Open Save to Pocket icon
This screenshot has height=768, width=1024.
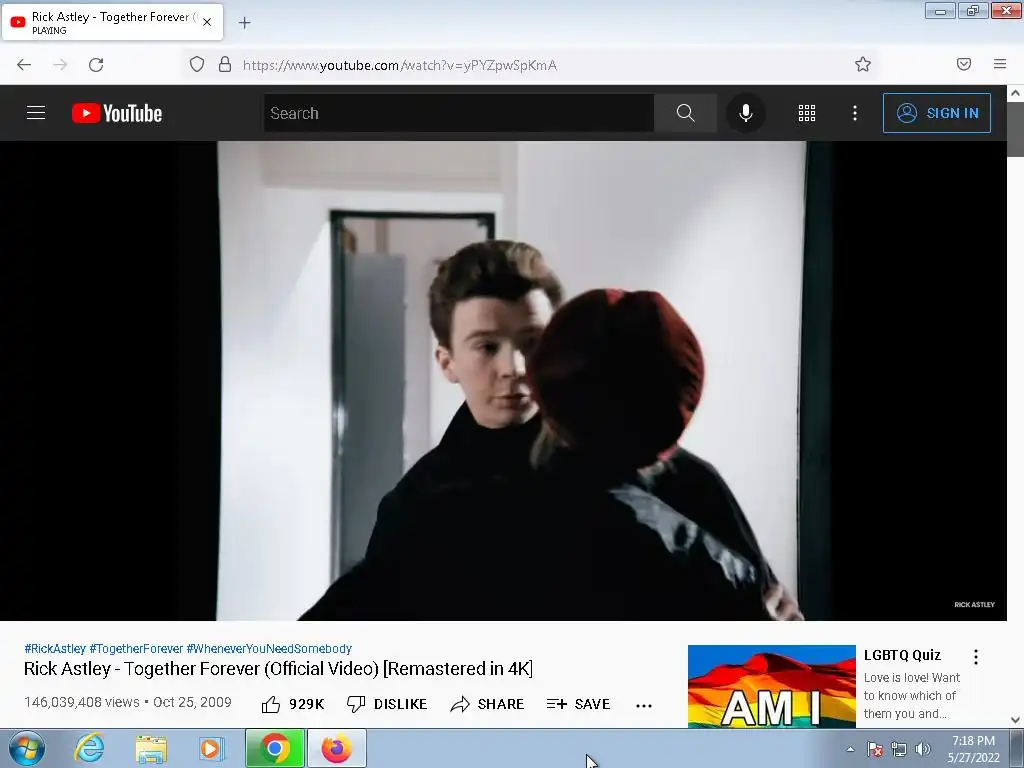(963, 64)
